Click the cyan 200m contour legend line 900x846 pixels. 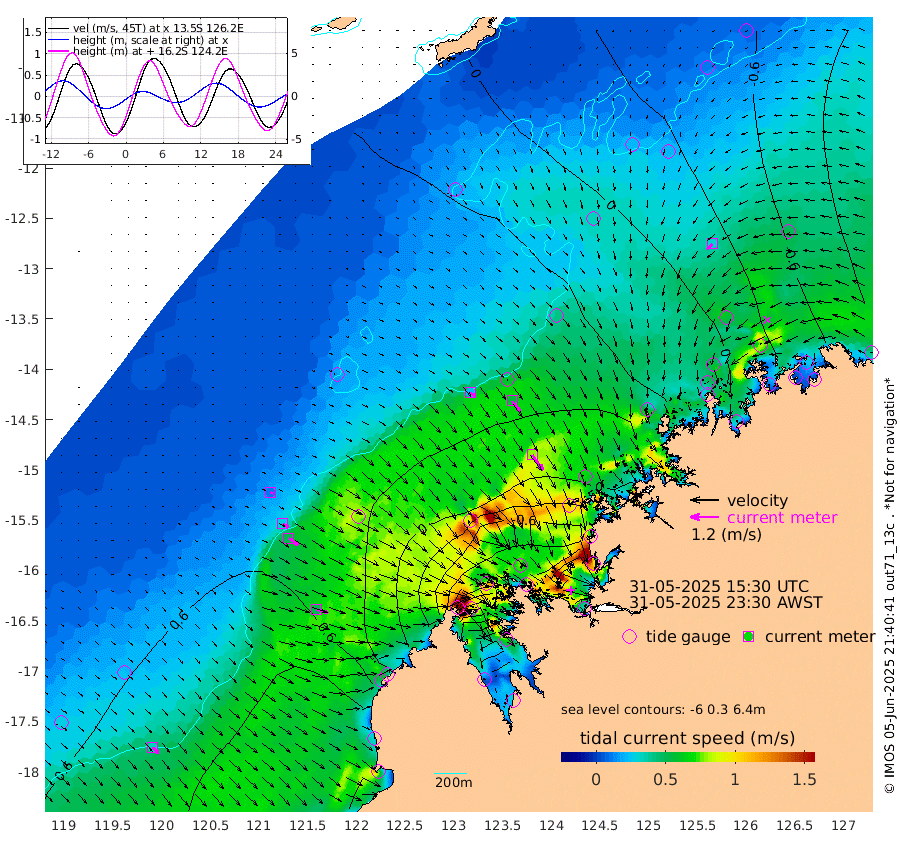pos(451,773)
